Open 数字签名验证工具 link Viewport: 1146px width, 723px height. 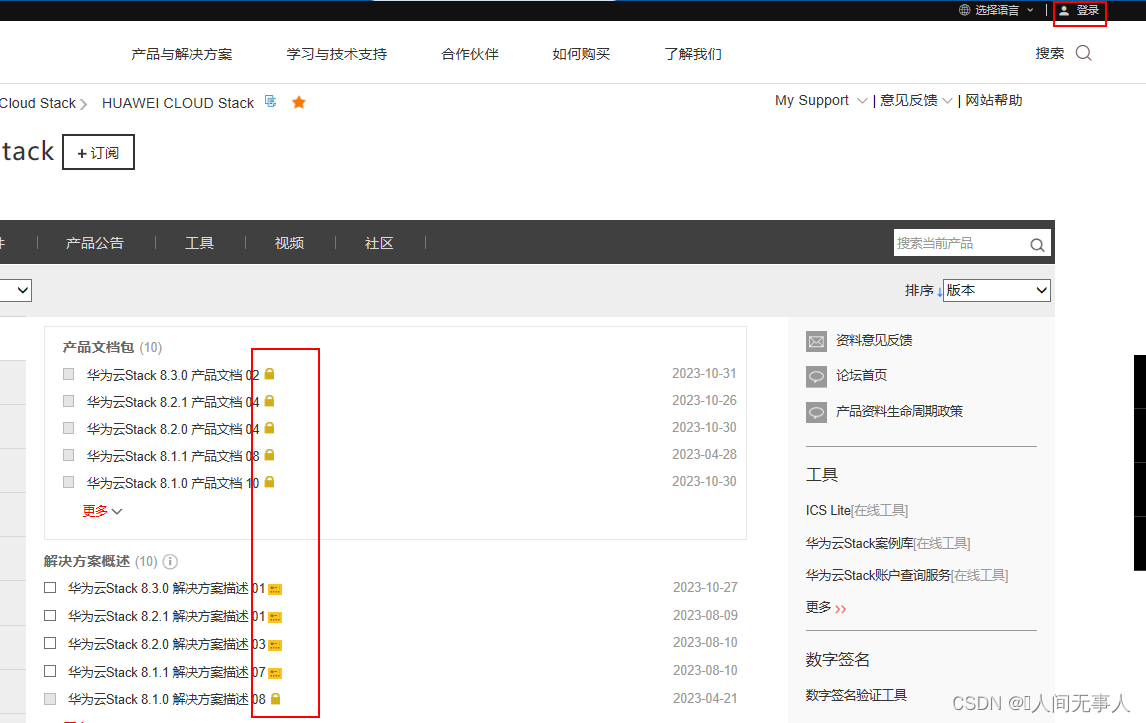pyautogui.click(x=856, y=695)
